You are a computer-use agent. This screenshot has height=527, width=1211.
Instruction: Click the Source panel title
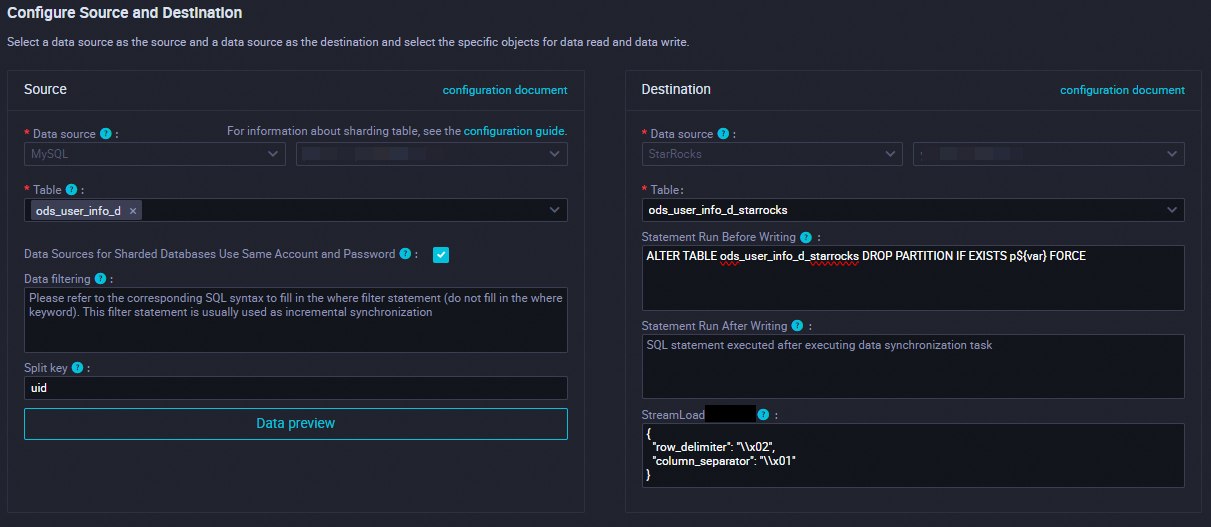[45, 89]
